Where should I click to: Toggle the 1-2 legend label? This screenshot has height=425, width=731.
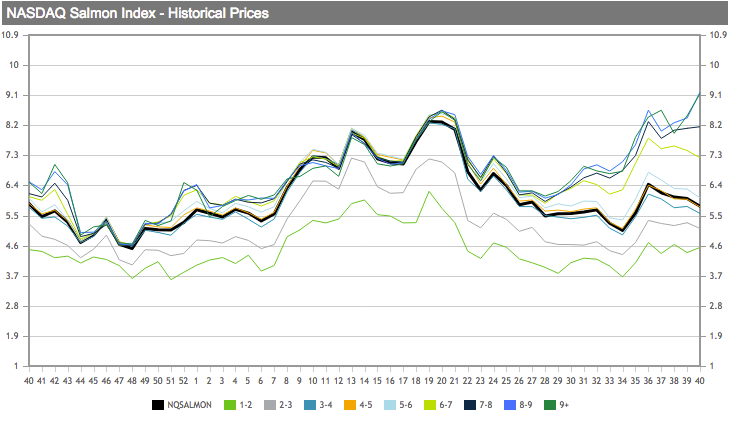246,405
